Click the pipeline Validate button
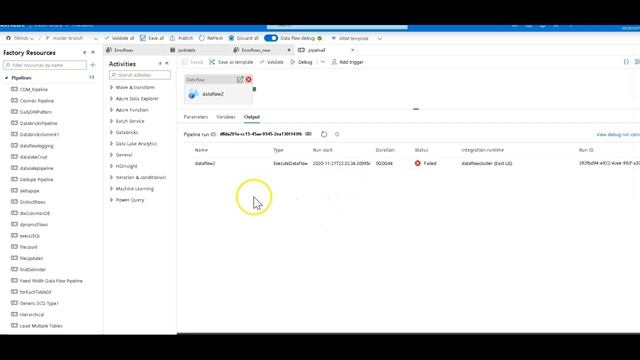This screenshot has width=640, height=360. click(271, 62)
